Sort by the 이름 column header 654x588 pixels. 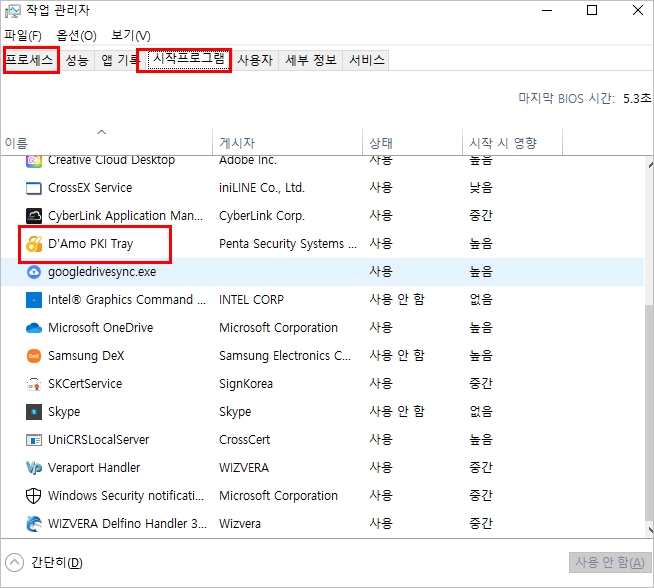point(106,142)
